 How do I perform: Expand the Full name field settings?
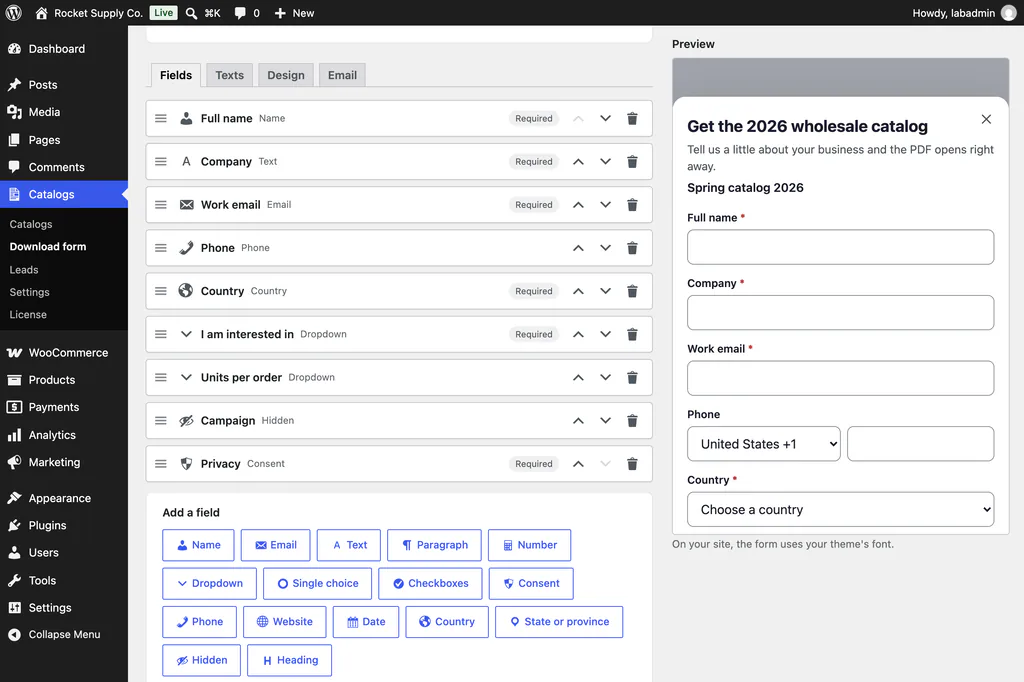[x=399, y=118]
